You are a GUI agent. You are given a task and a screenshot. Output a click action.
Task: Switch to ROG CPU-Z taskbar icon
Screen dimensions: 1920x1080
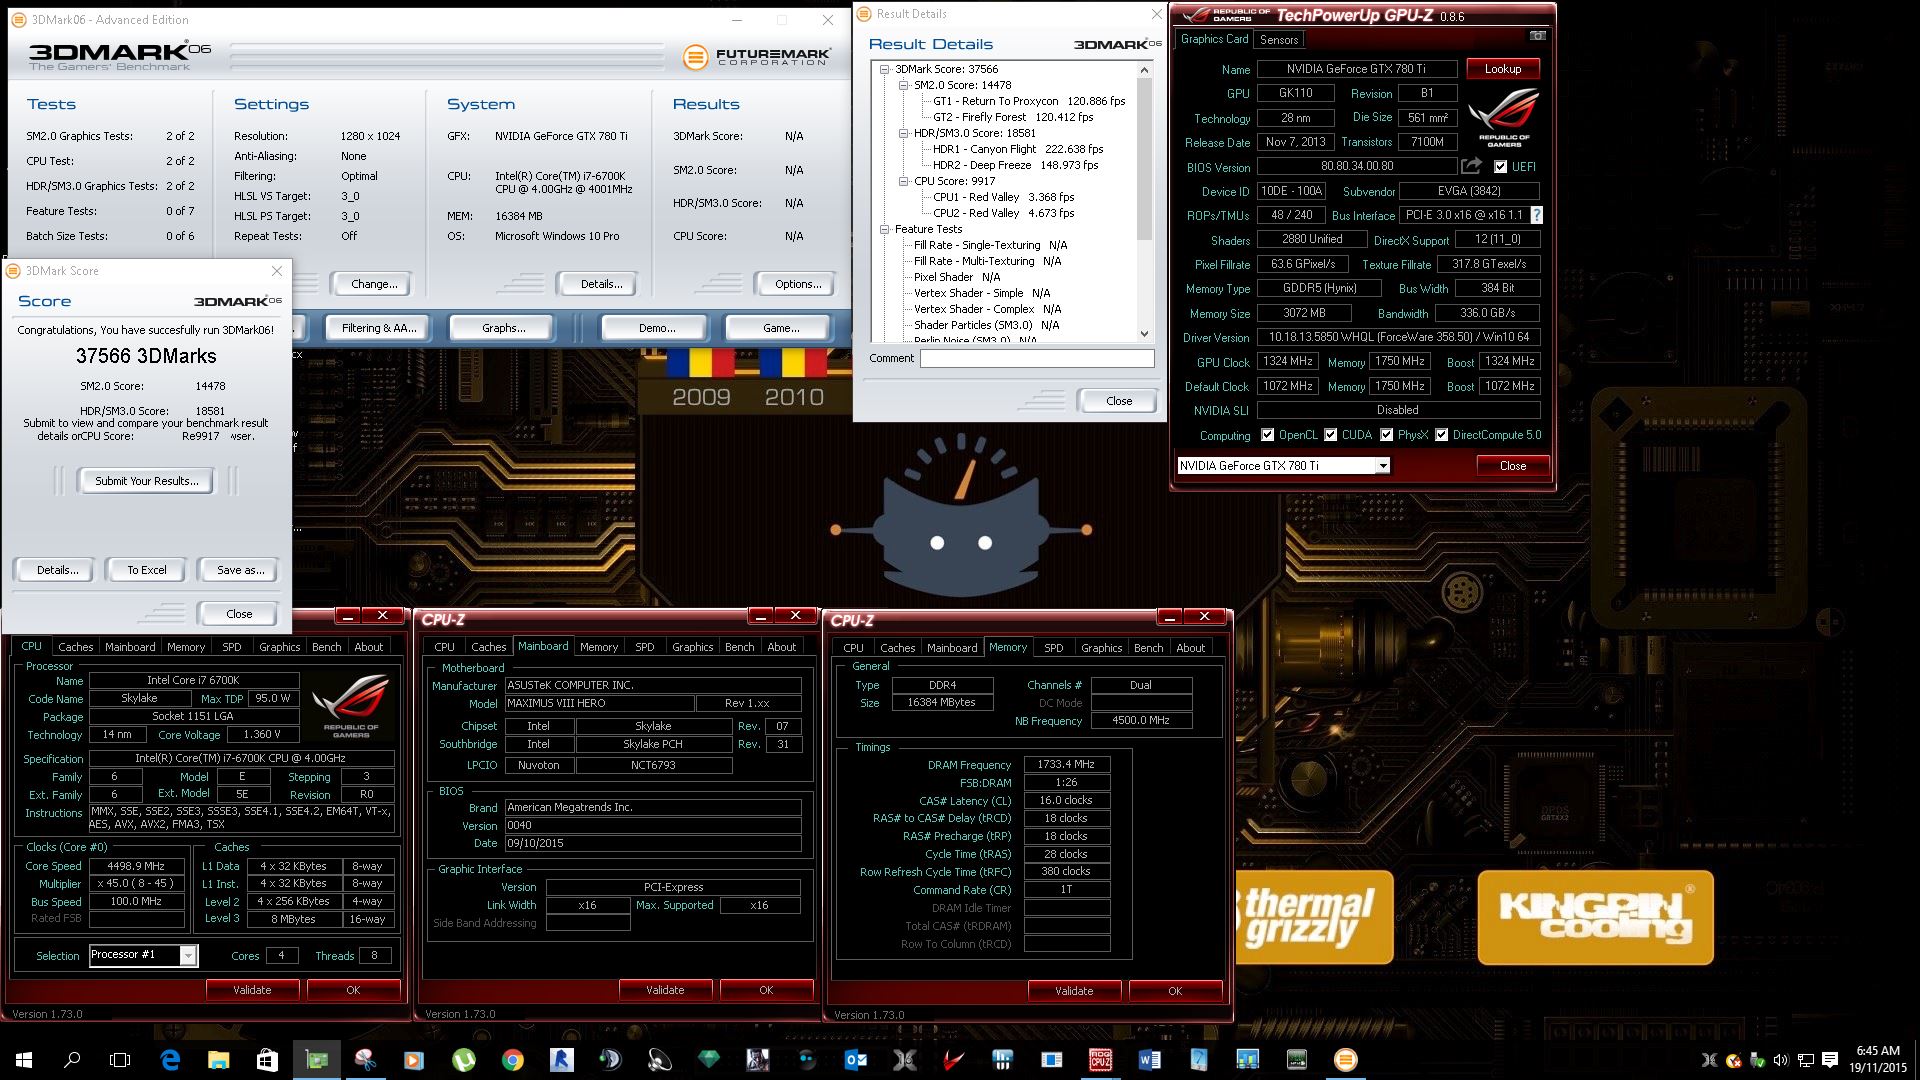(x=1100, y=1060)
